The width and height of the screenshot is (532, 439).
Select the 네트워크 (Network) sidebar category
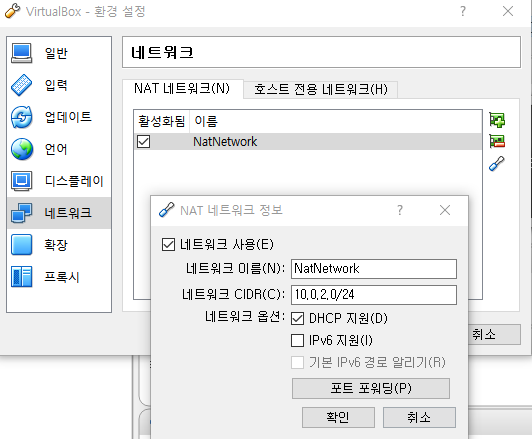[x=59, y=213]
